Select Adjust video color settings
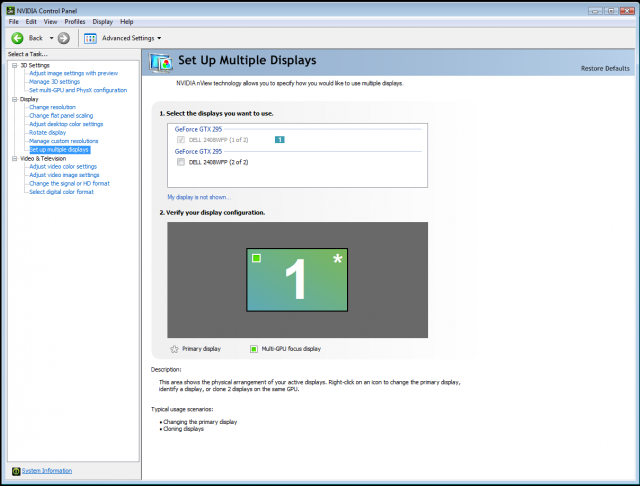The height and width of the screenshot is (486, 640). click(63, 166)
